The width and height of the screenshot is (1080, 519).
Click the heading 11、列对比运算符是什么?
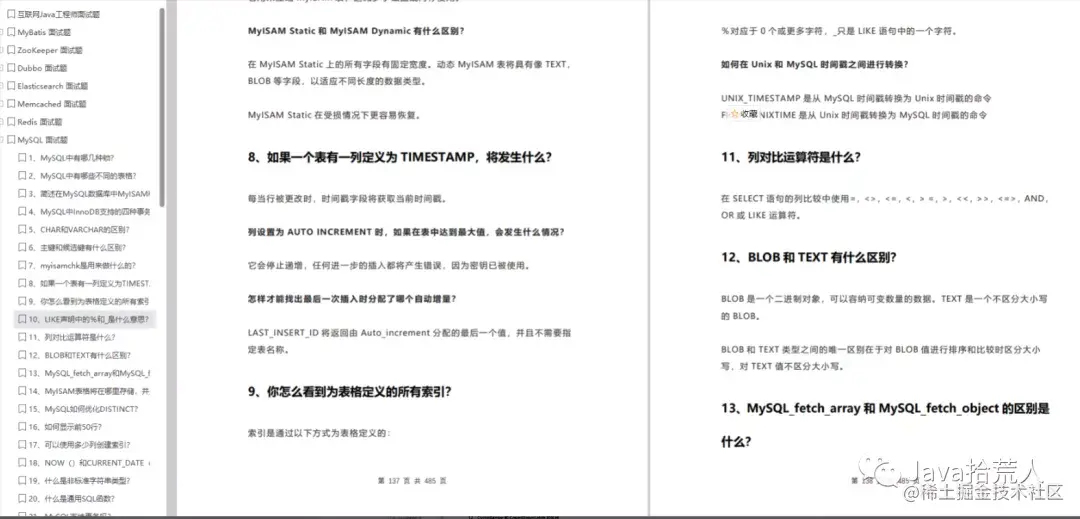pos(791,157)
